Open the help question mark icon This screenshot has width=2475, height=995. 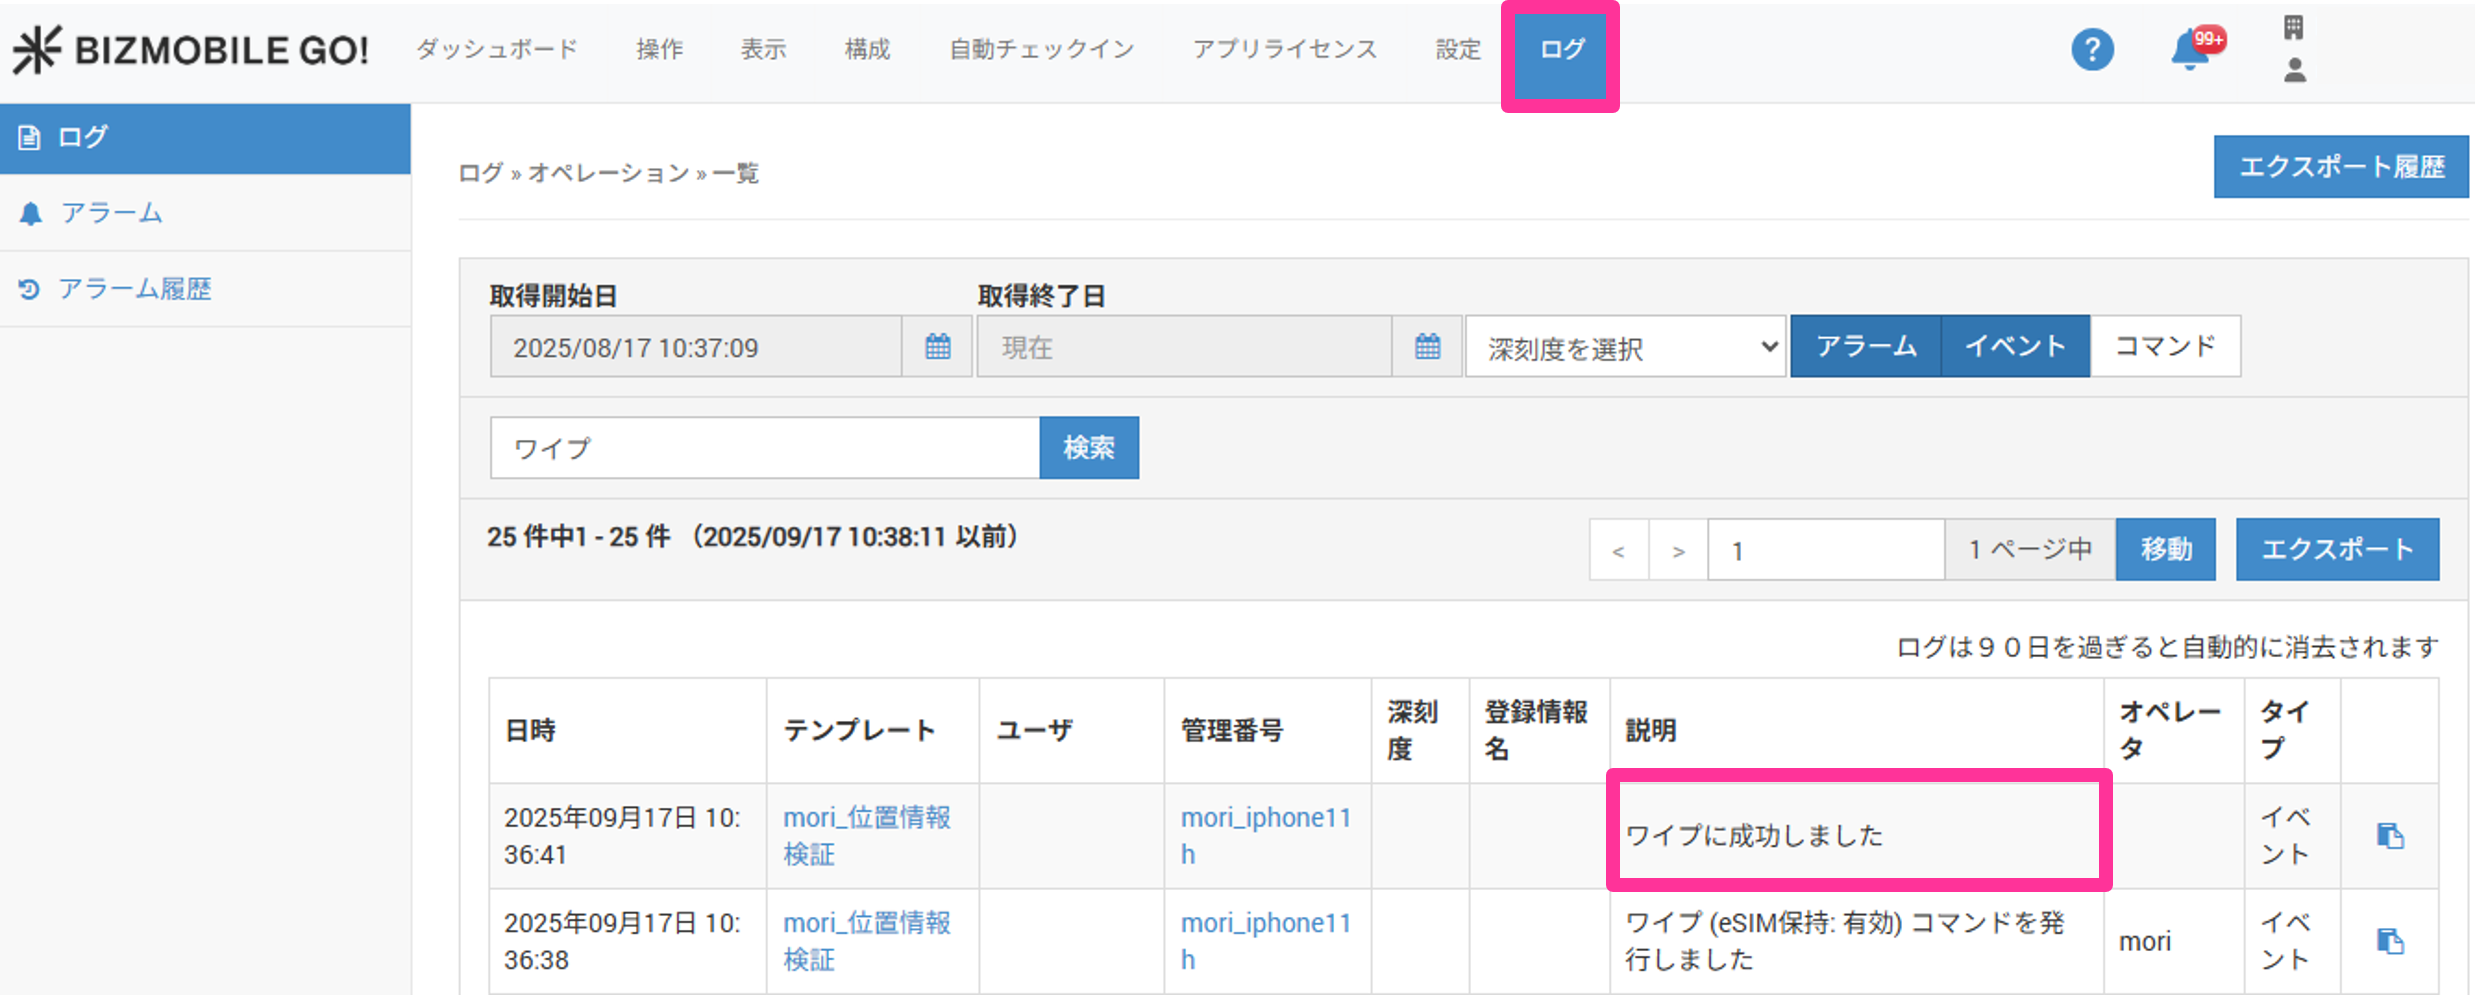tap(2091, 49)
